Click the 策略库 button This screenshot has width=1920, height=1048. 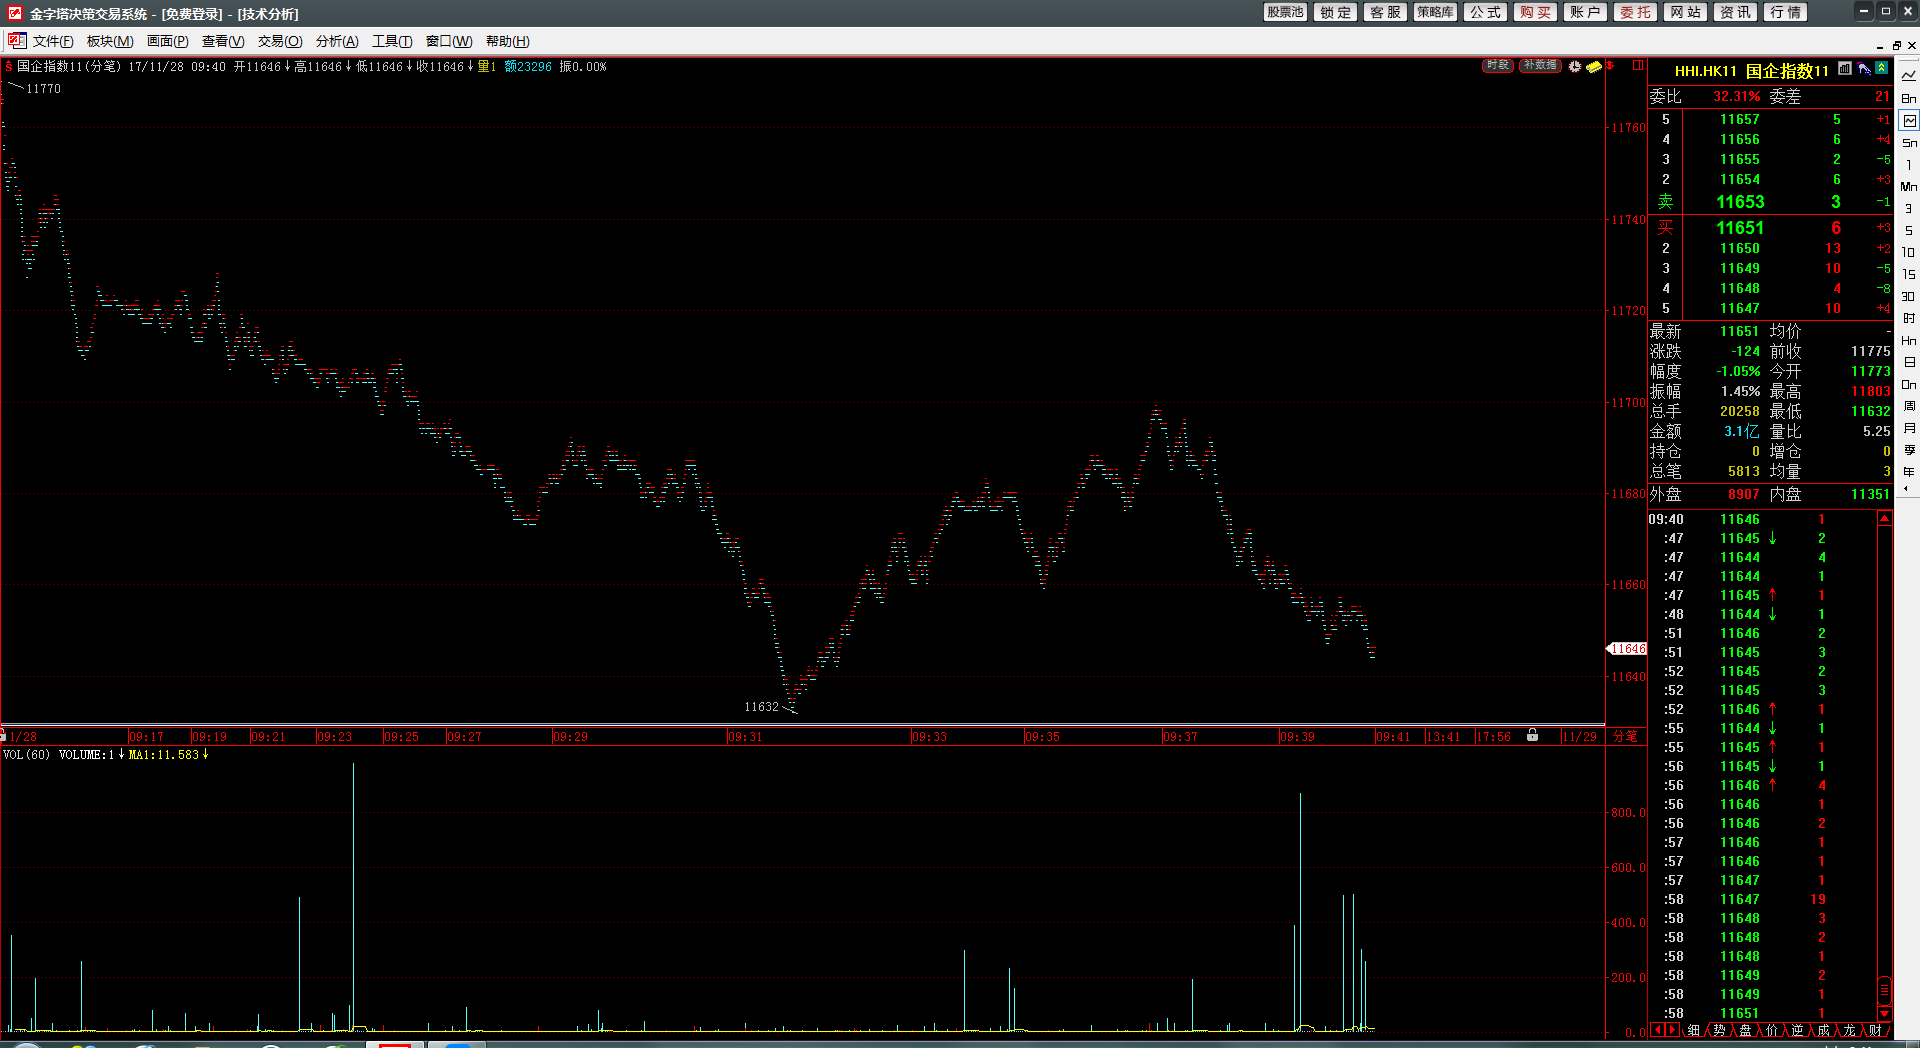tap(1435, 12)
